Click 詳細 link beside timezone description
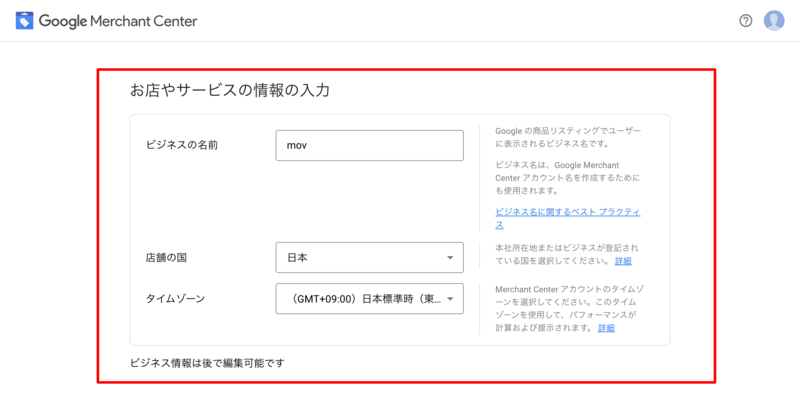The height and width of the screenshot is (412, 800). pos(606,328)
